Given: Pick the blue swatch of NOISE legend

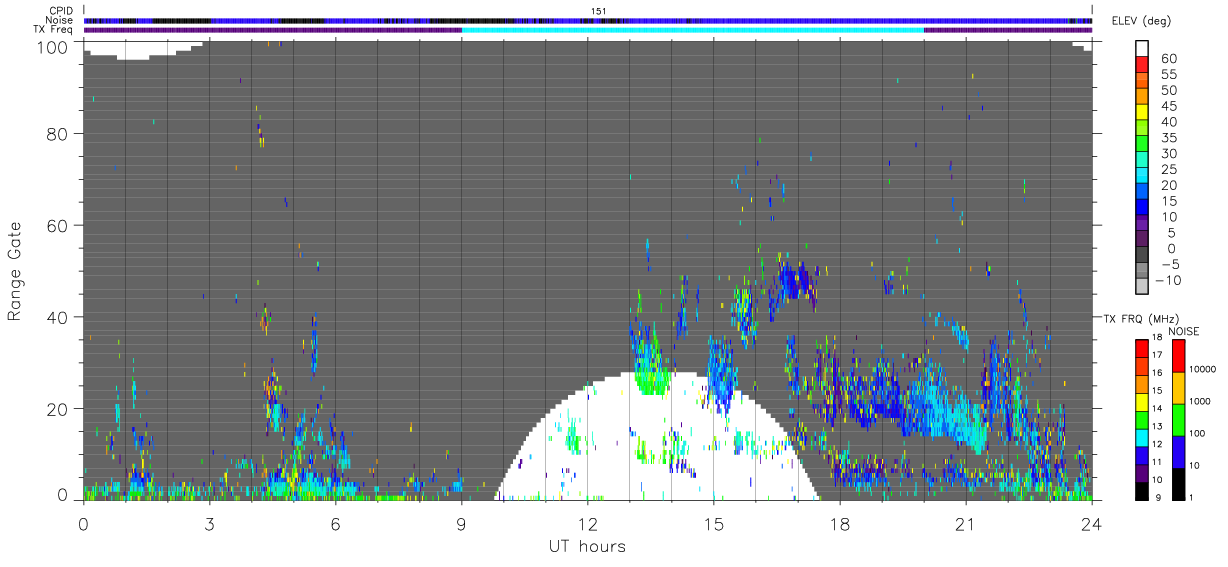Looking at the screenshot, I should 1178,452.
